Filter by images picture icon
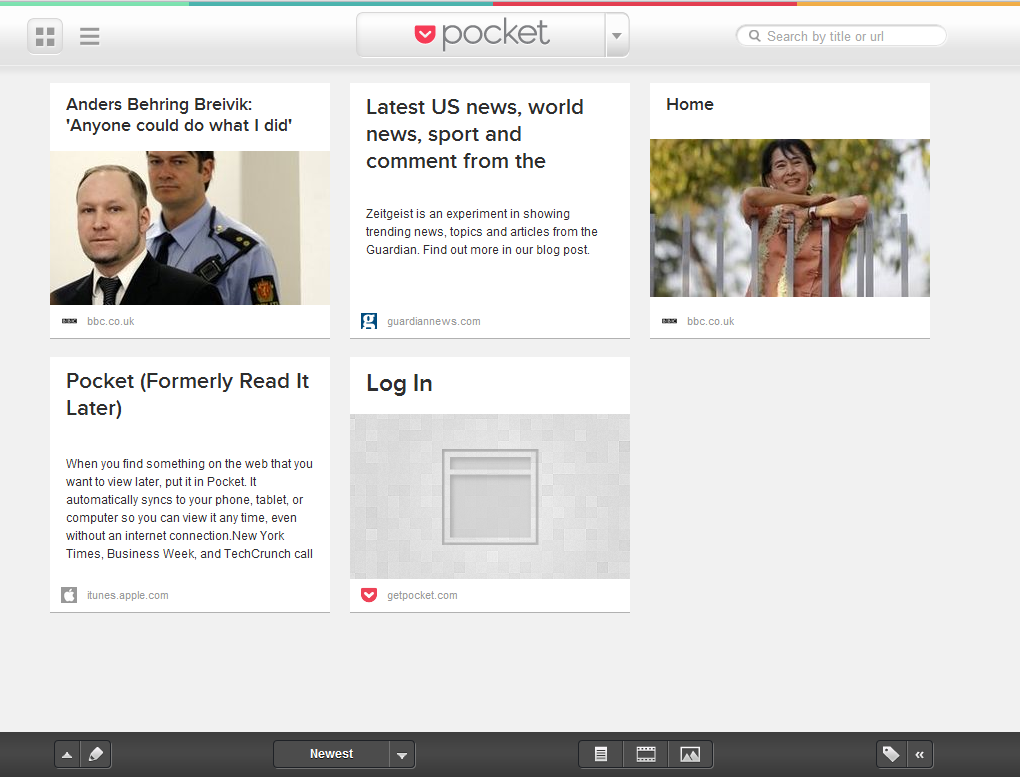The width and height of the screenshot is (1020, 777). pyautogui.click(x=690, y=755)
